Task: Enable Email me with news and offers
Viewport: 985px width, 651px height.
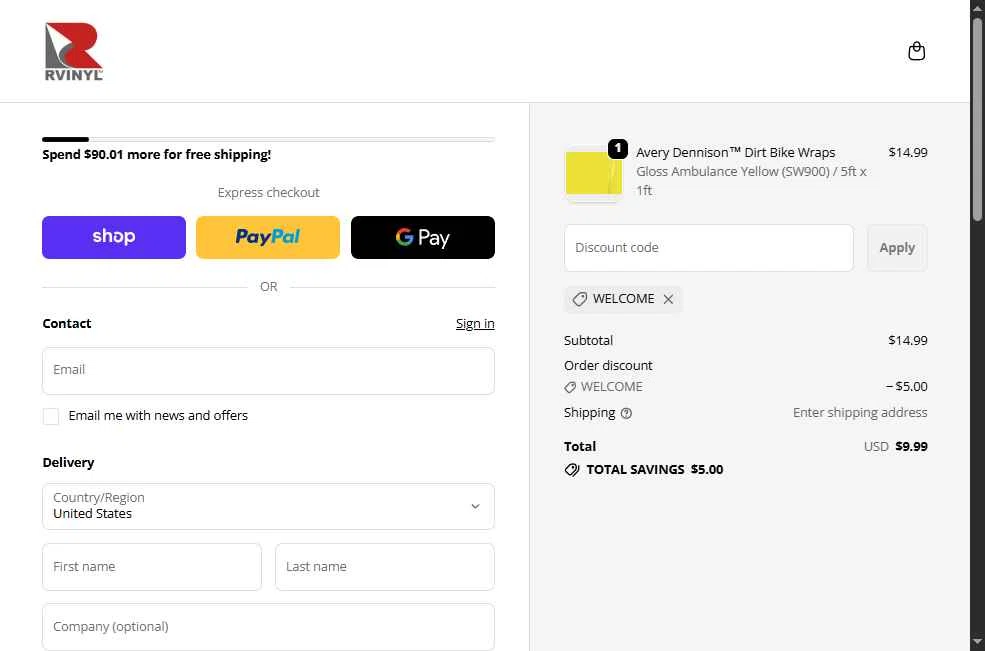Action: point(51,416)
